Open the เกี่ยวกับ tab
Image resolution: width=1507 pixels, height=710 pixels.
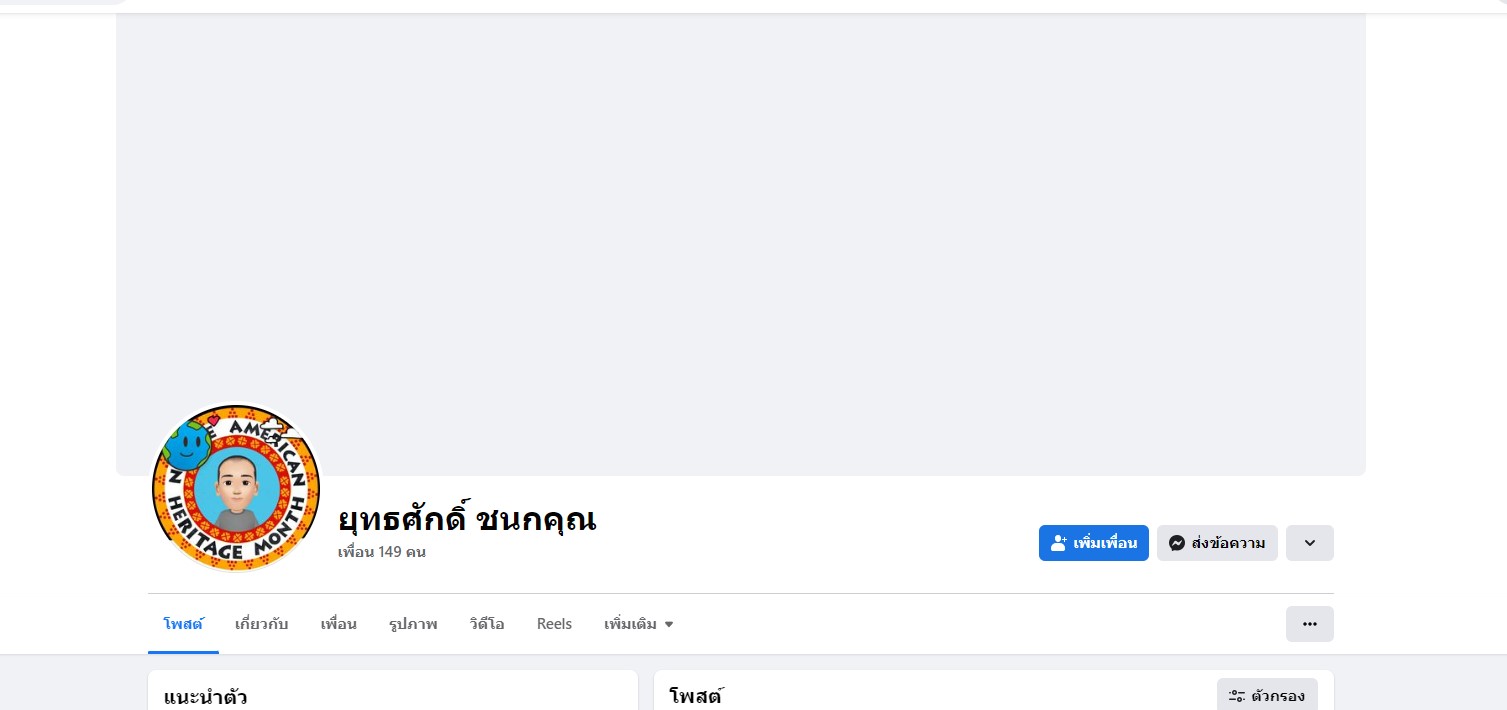[261, 624]
